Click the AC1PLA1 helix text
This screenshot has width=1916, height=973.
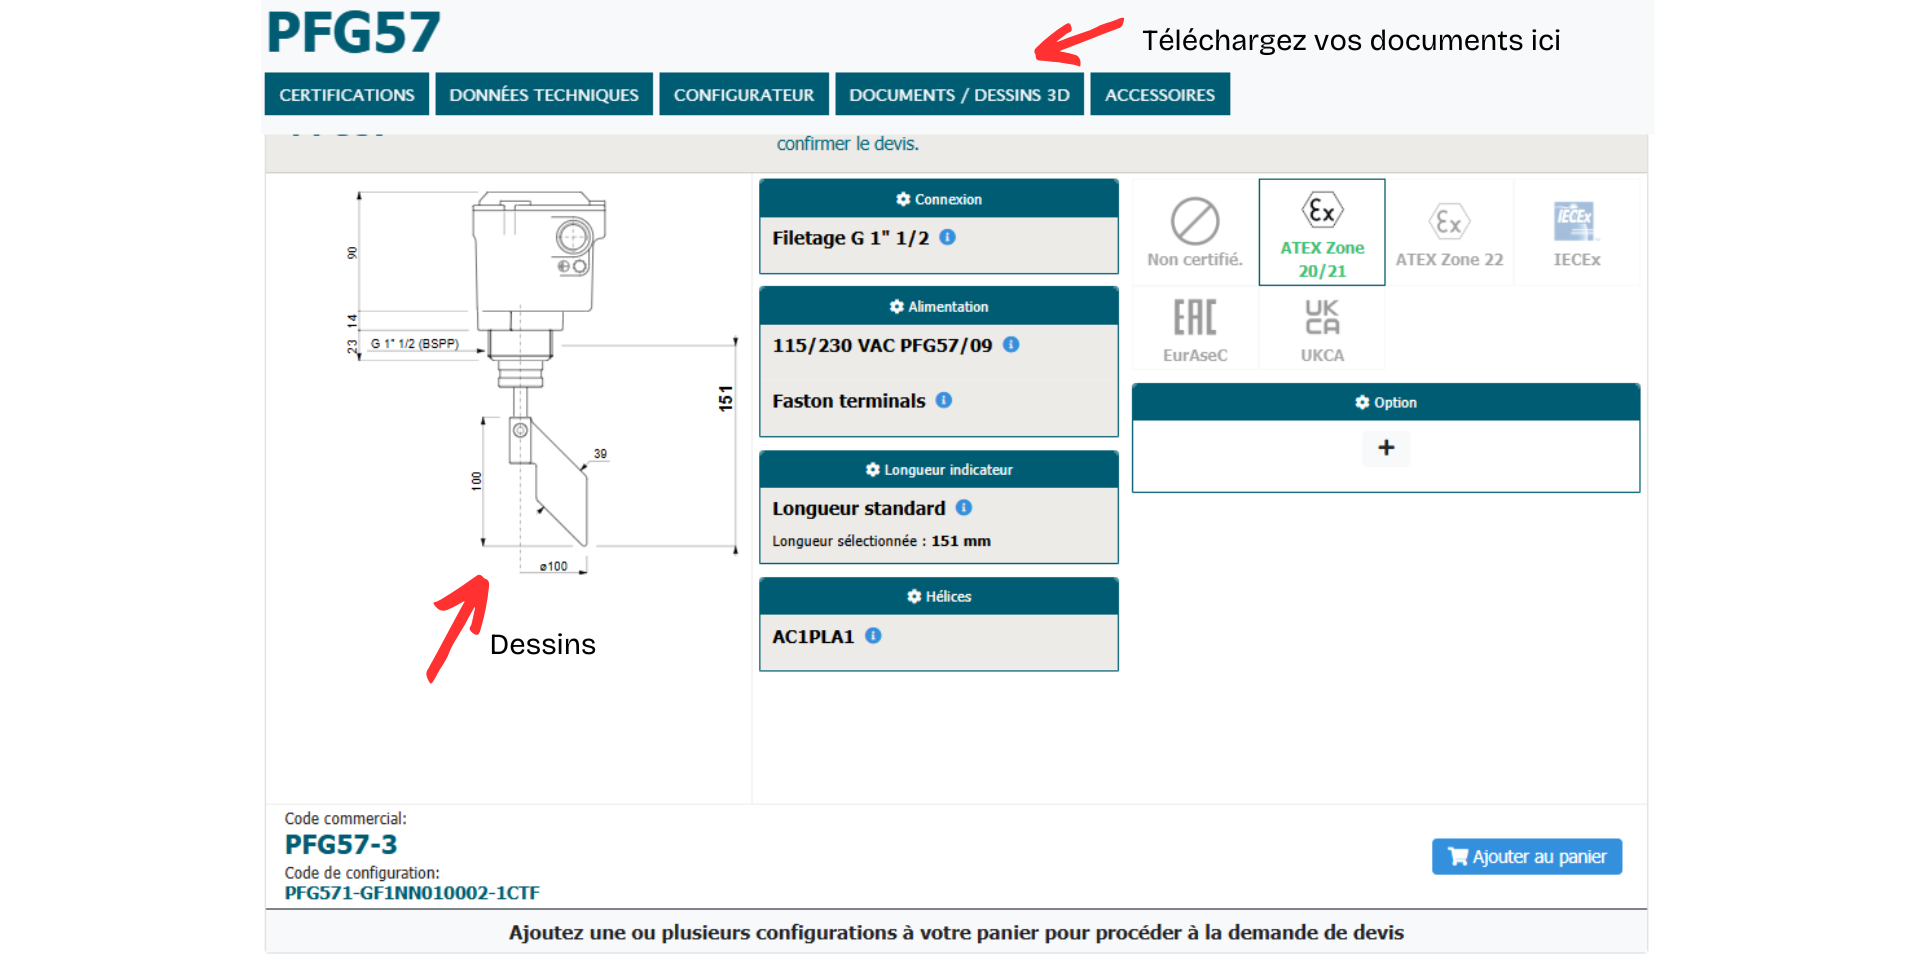pyautogui.click(x=813, y=636)
